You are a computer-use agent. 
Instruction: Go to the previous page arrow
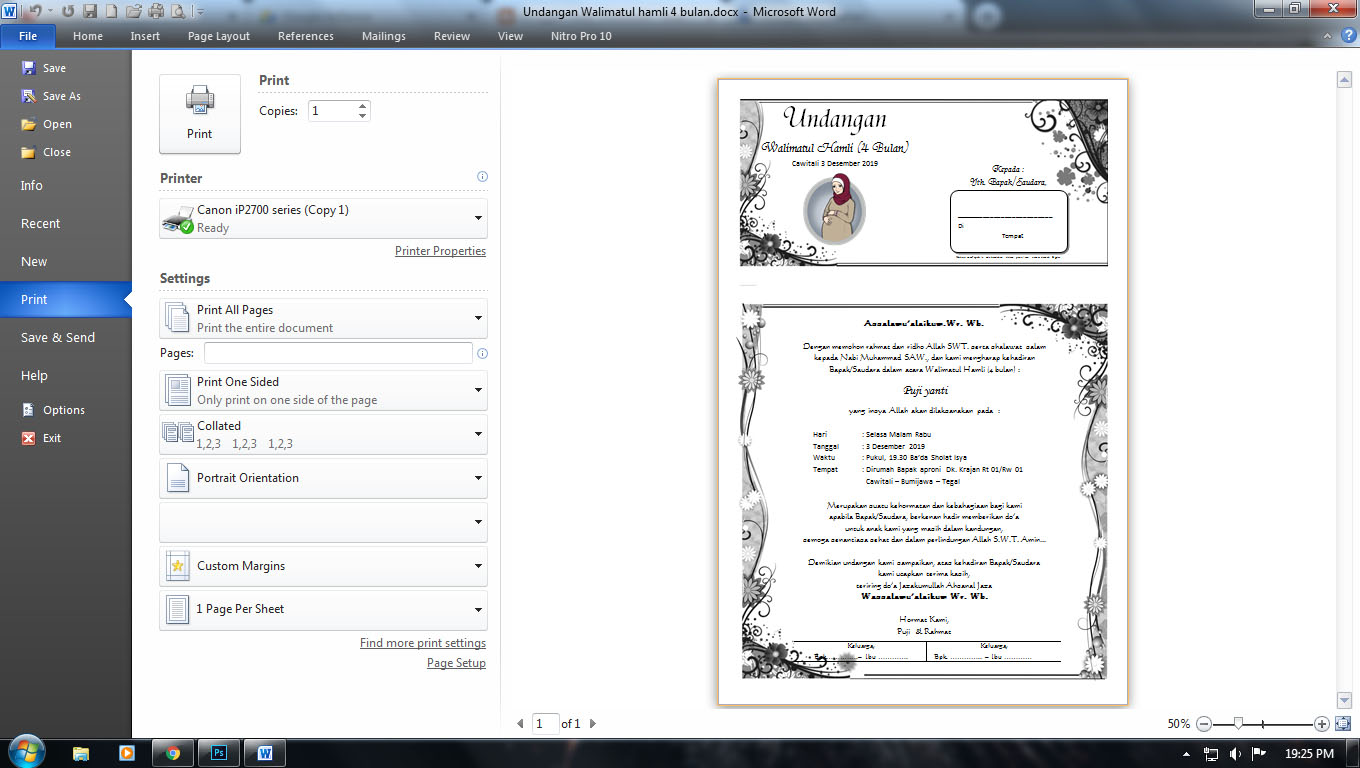520,723
